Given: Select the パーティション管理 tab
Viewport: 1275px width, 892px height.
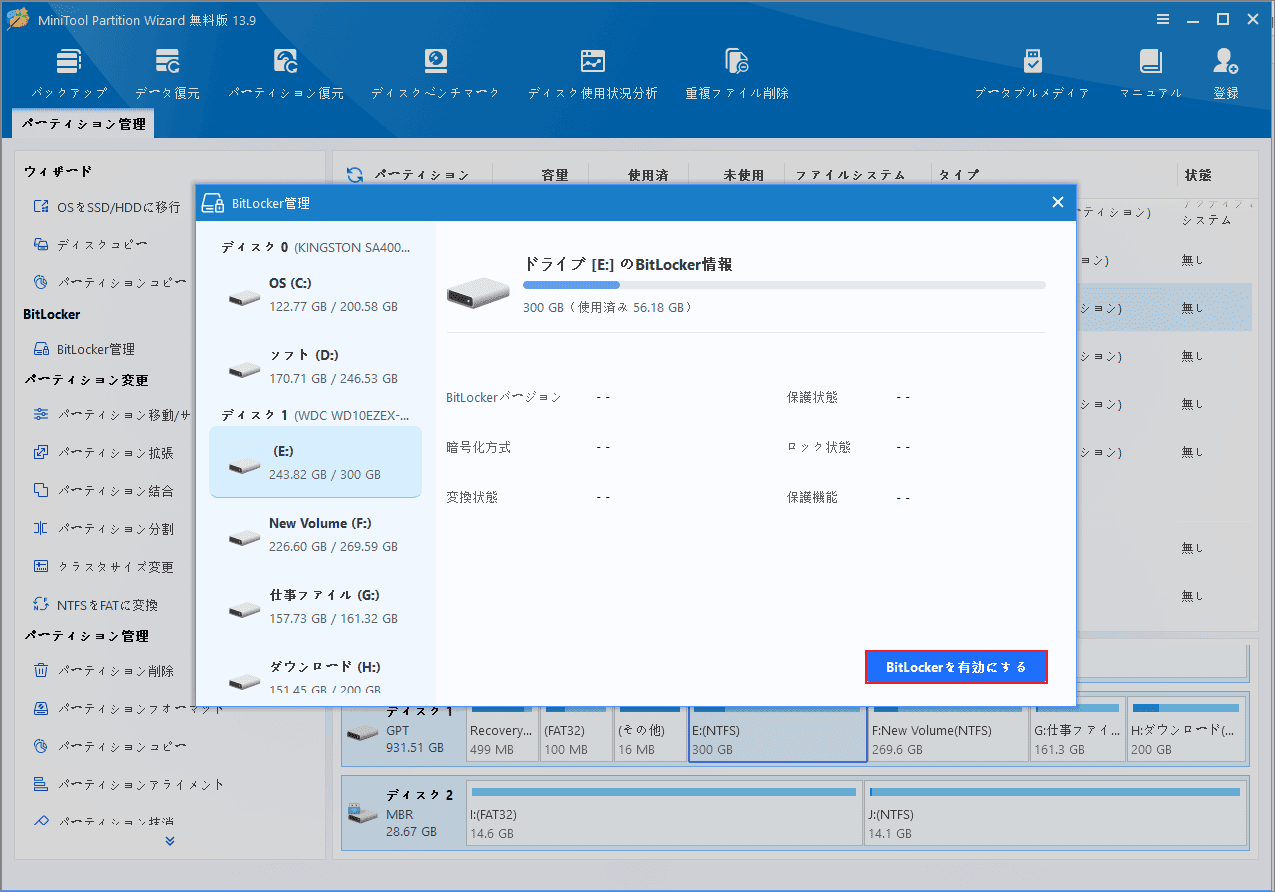Looking at the screenshot, I should click(84, 124).
